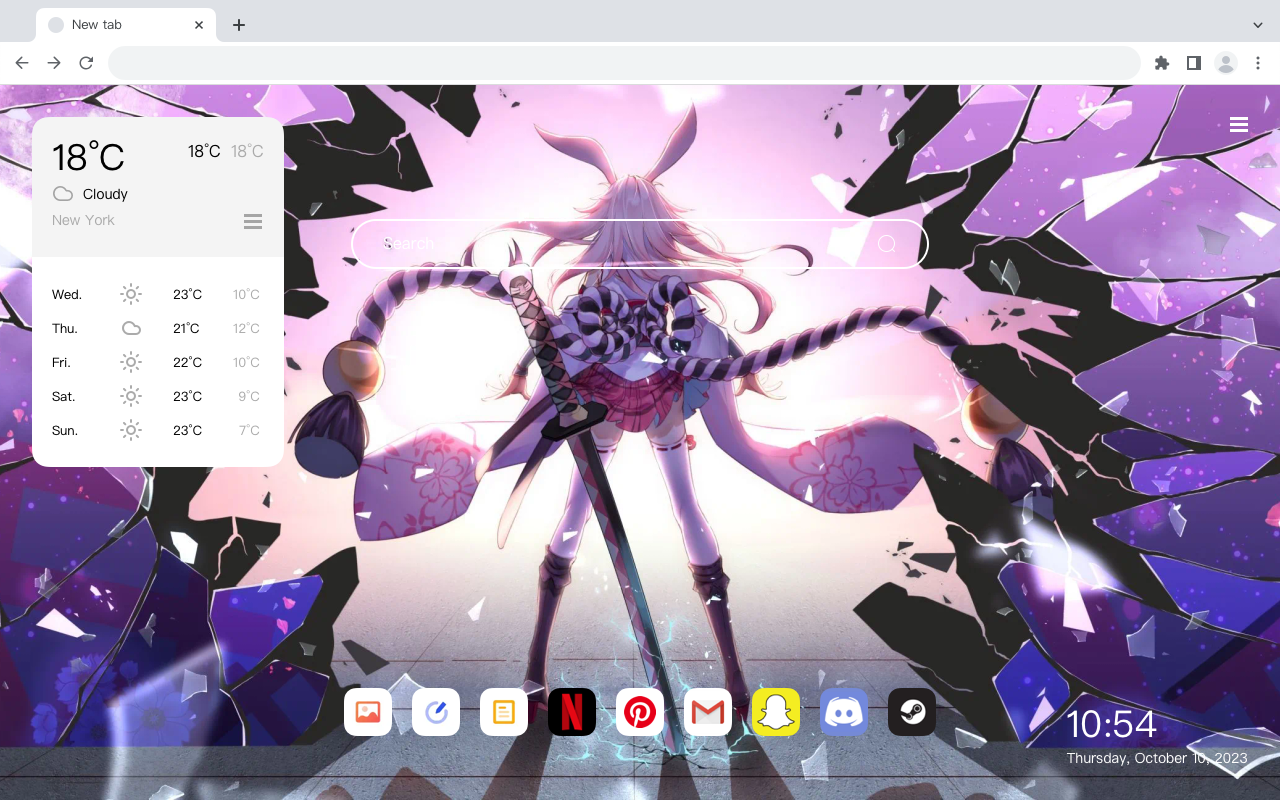This screenshot has height=800, width=1280.
Task: Click the Thursday, October date text
Action: click(1157, 758)
